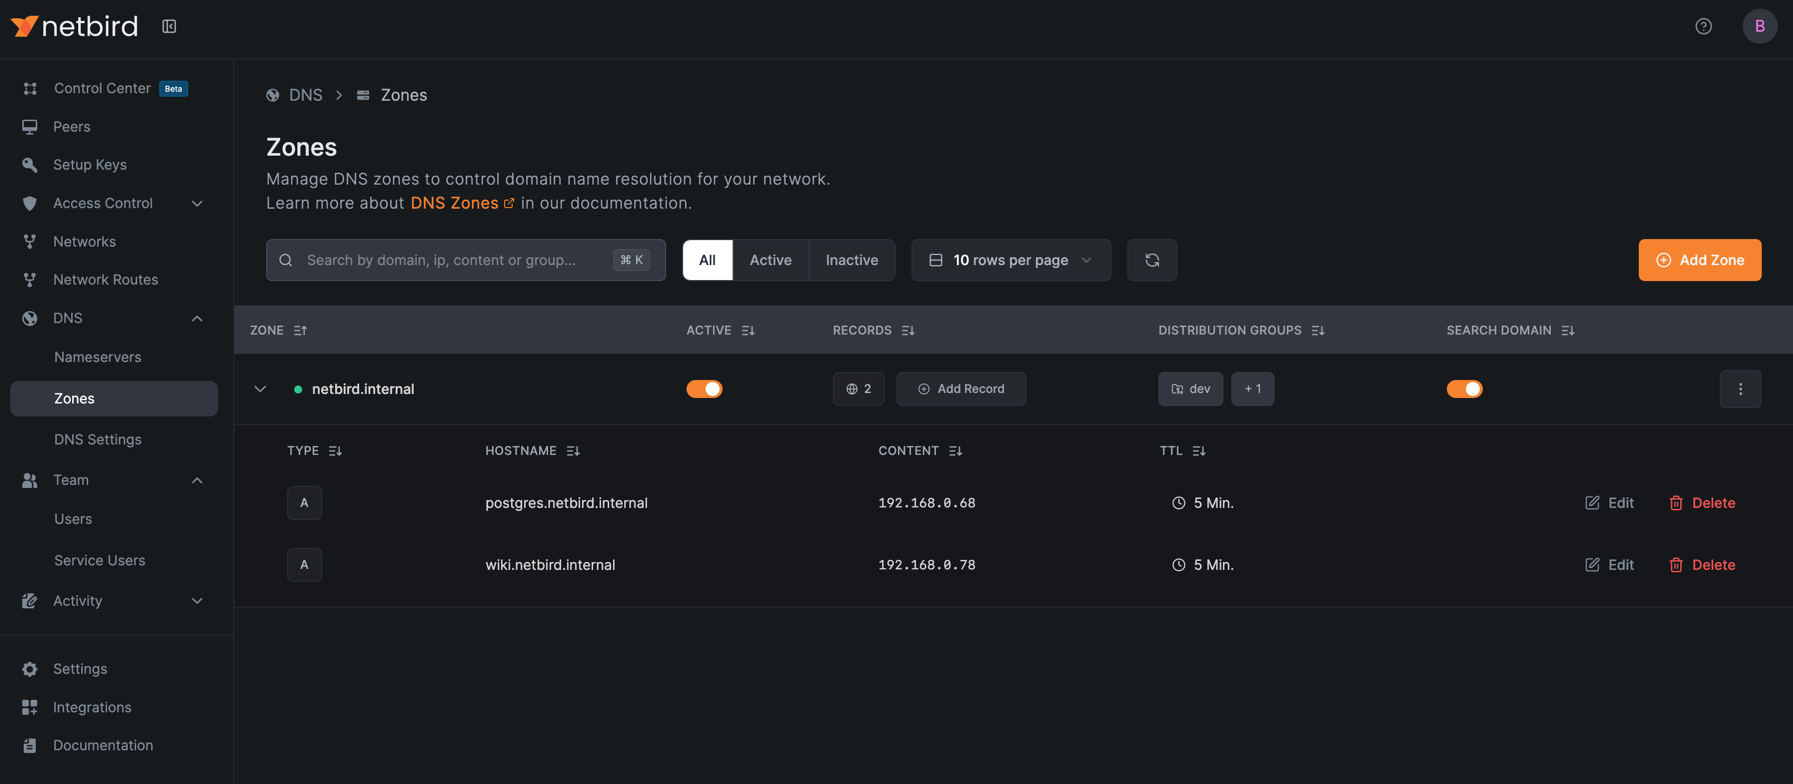Open the 10 rows per page dropdown

coord(1010,260)
